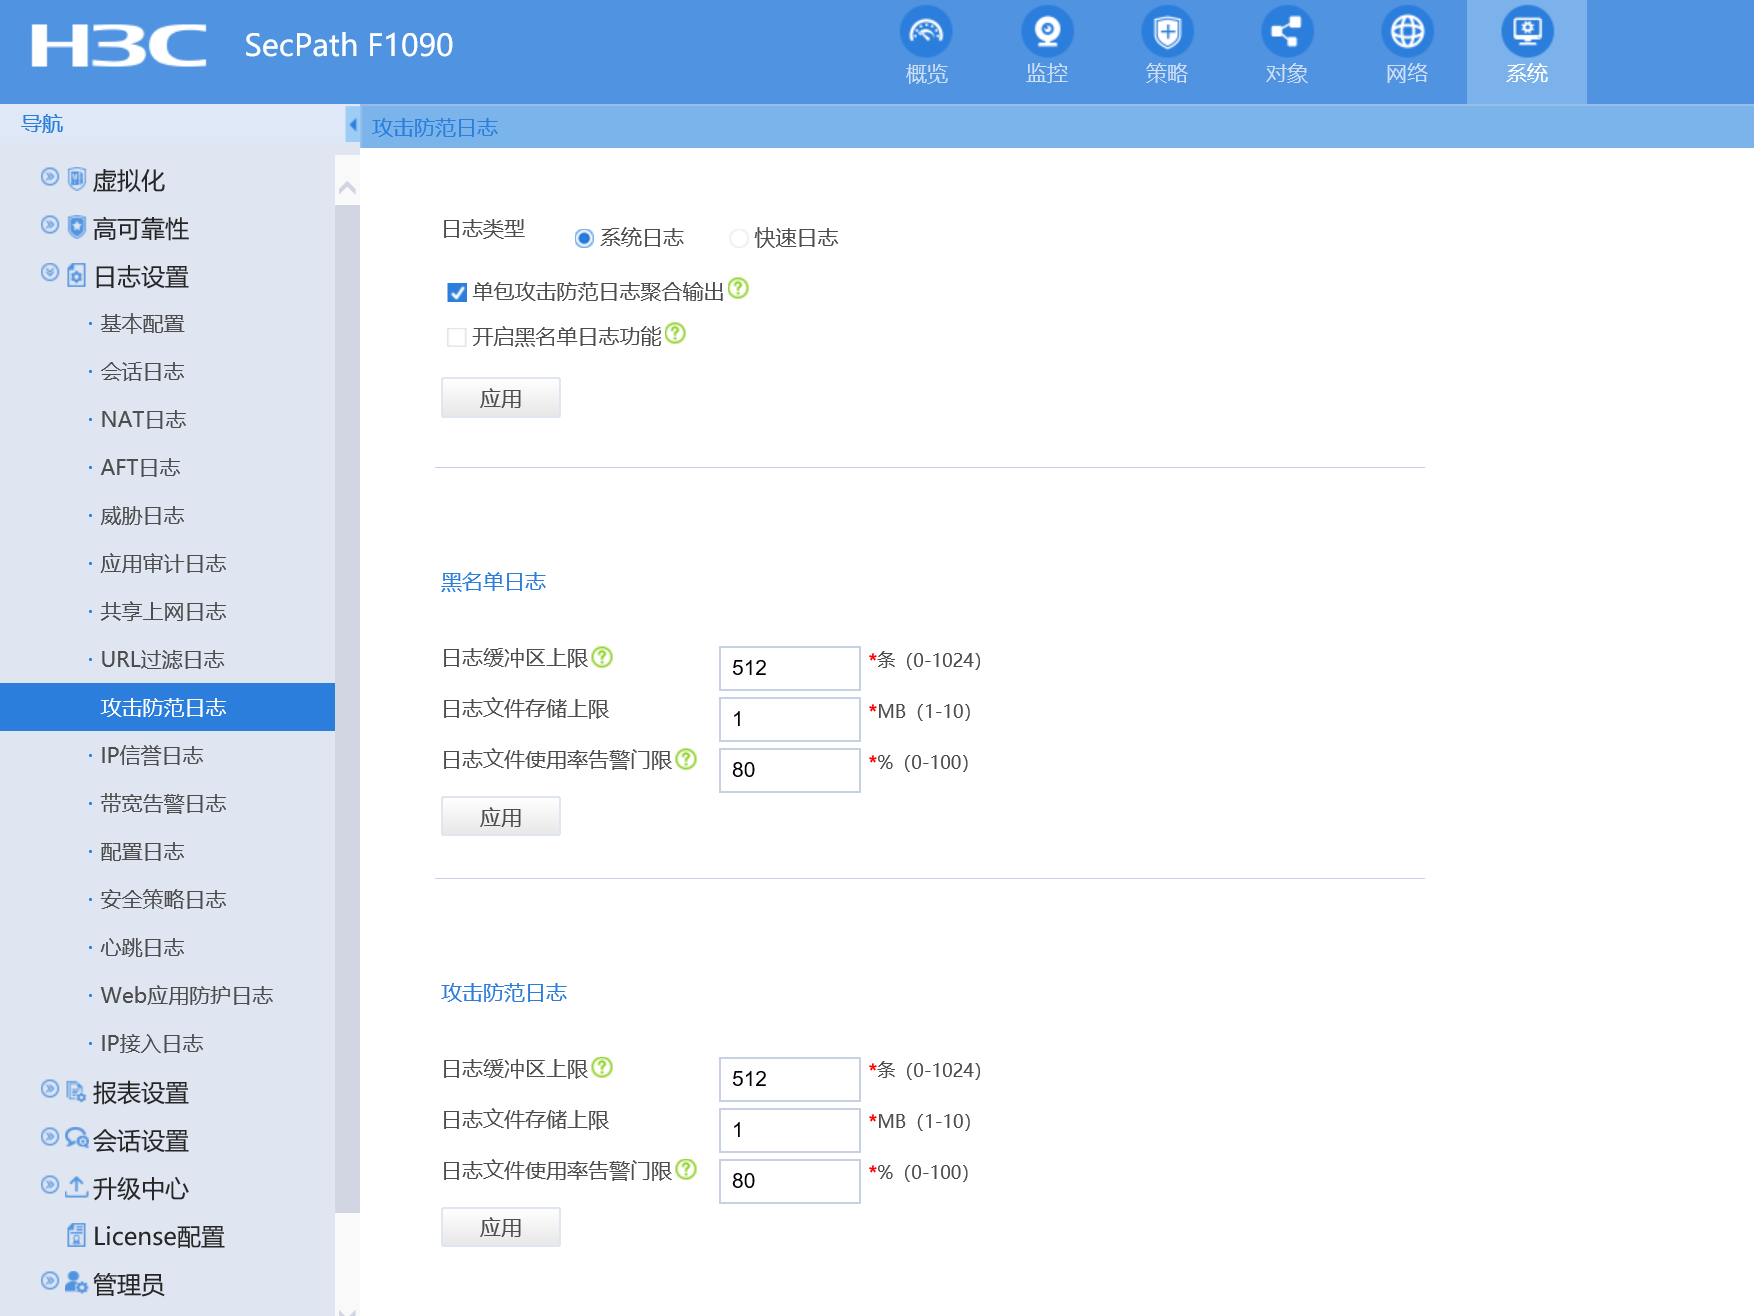The image size is (1754, 1316).
Task: Click help icon beside 单包攻击防范日志聚合输出
Action: (x=738, y=289)
